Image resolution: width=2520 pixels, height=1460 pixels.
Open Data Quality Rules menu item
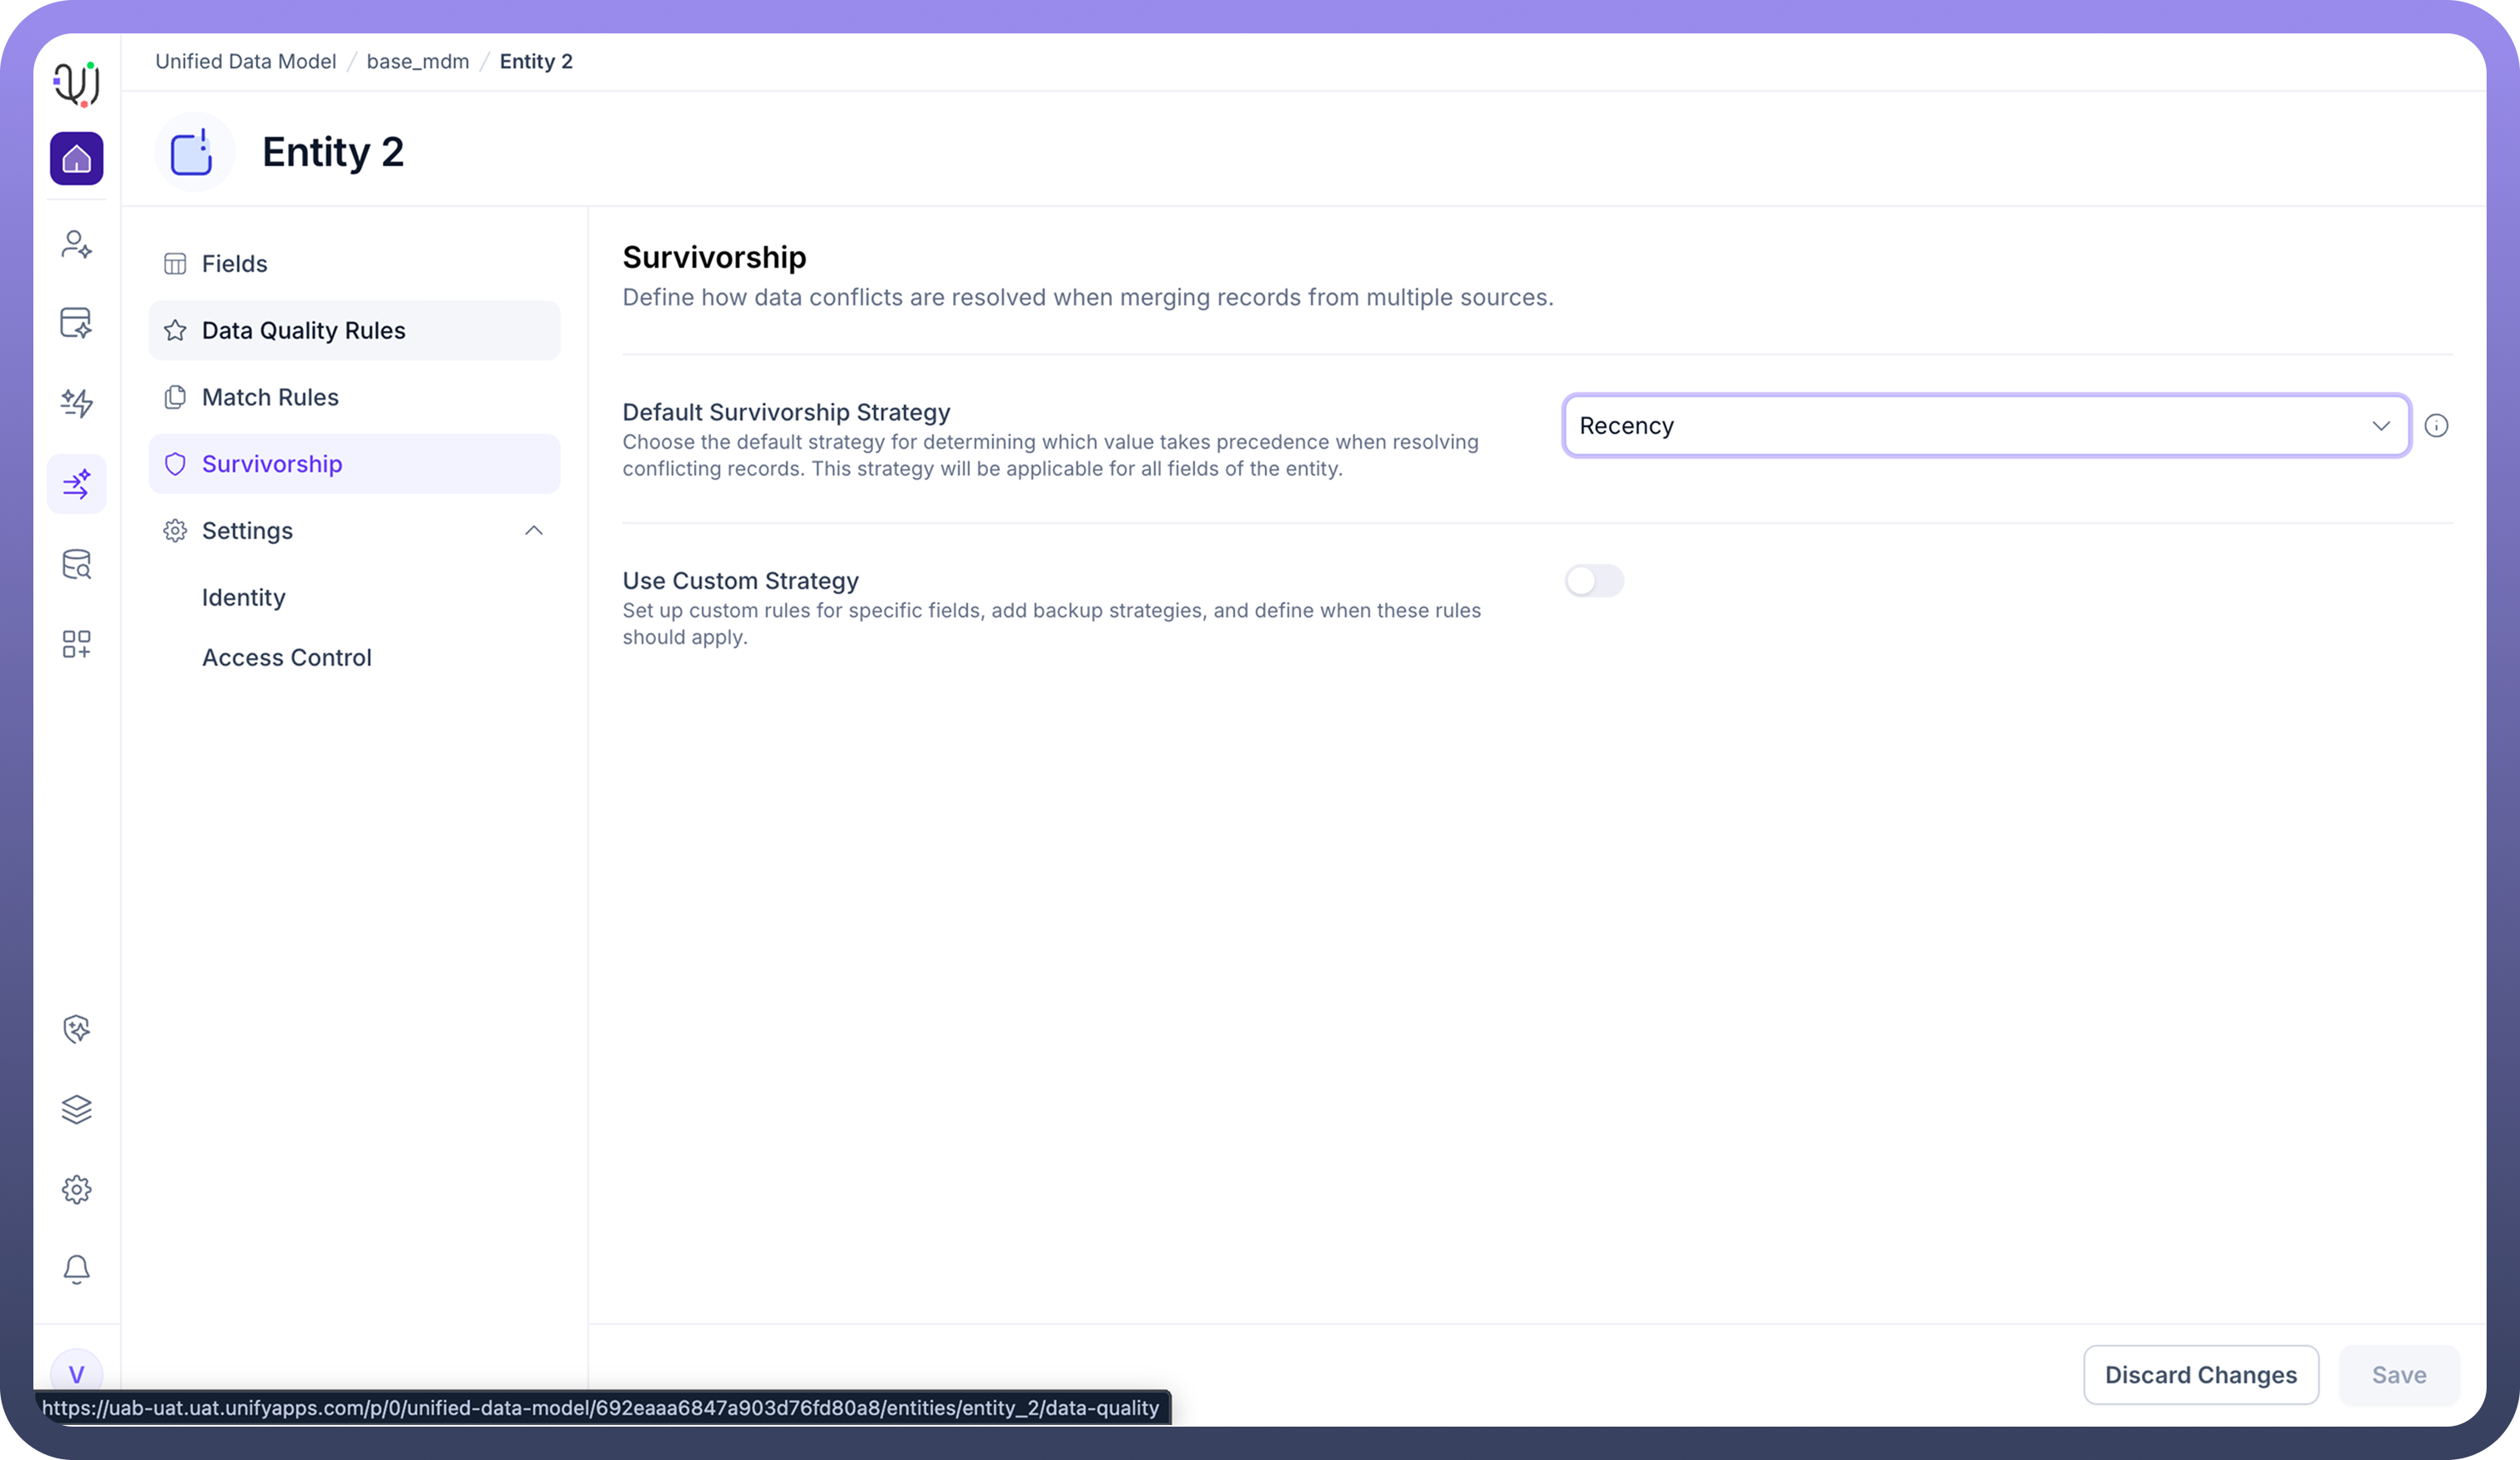coord(354,331)
